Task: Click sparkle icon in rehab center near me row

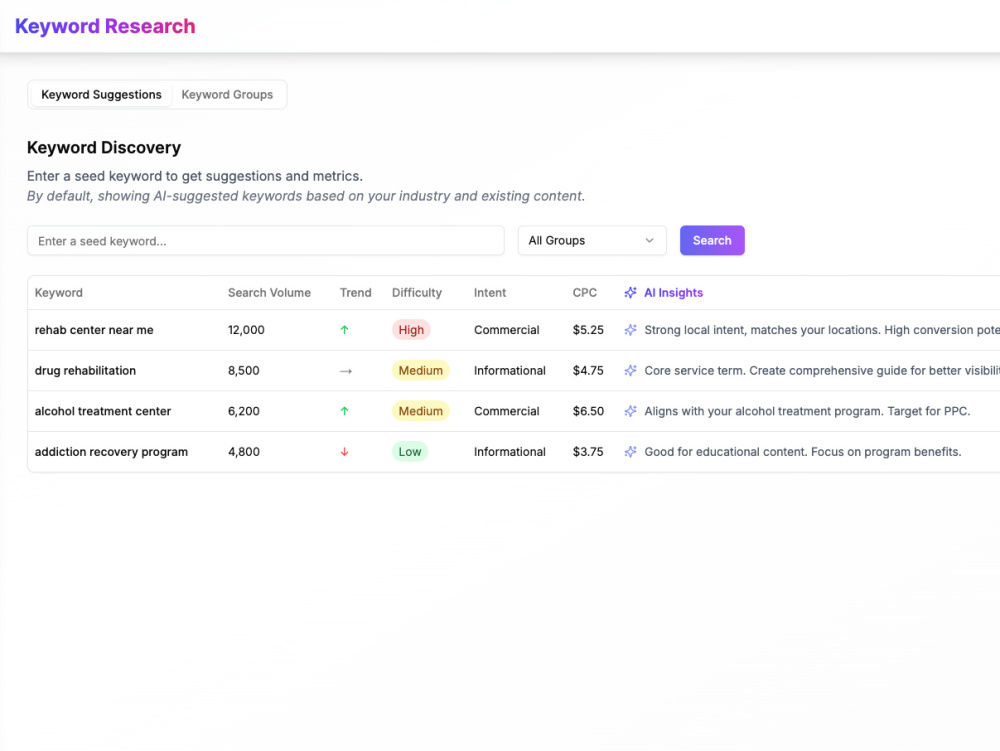Action: pos(630,330)
